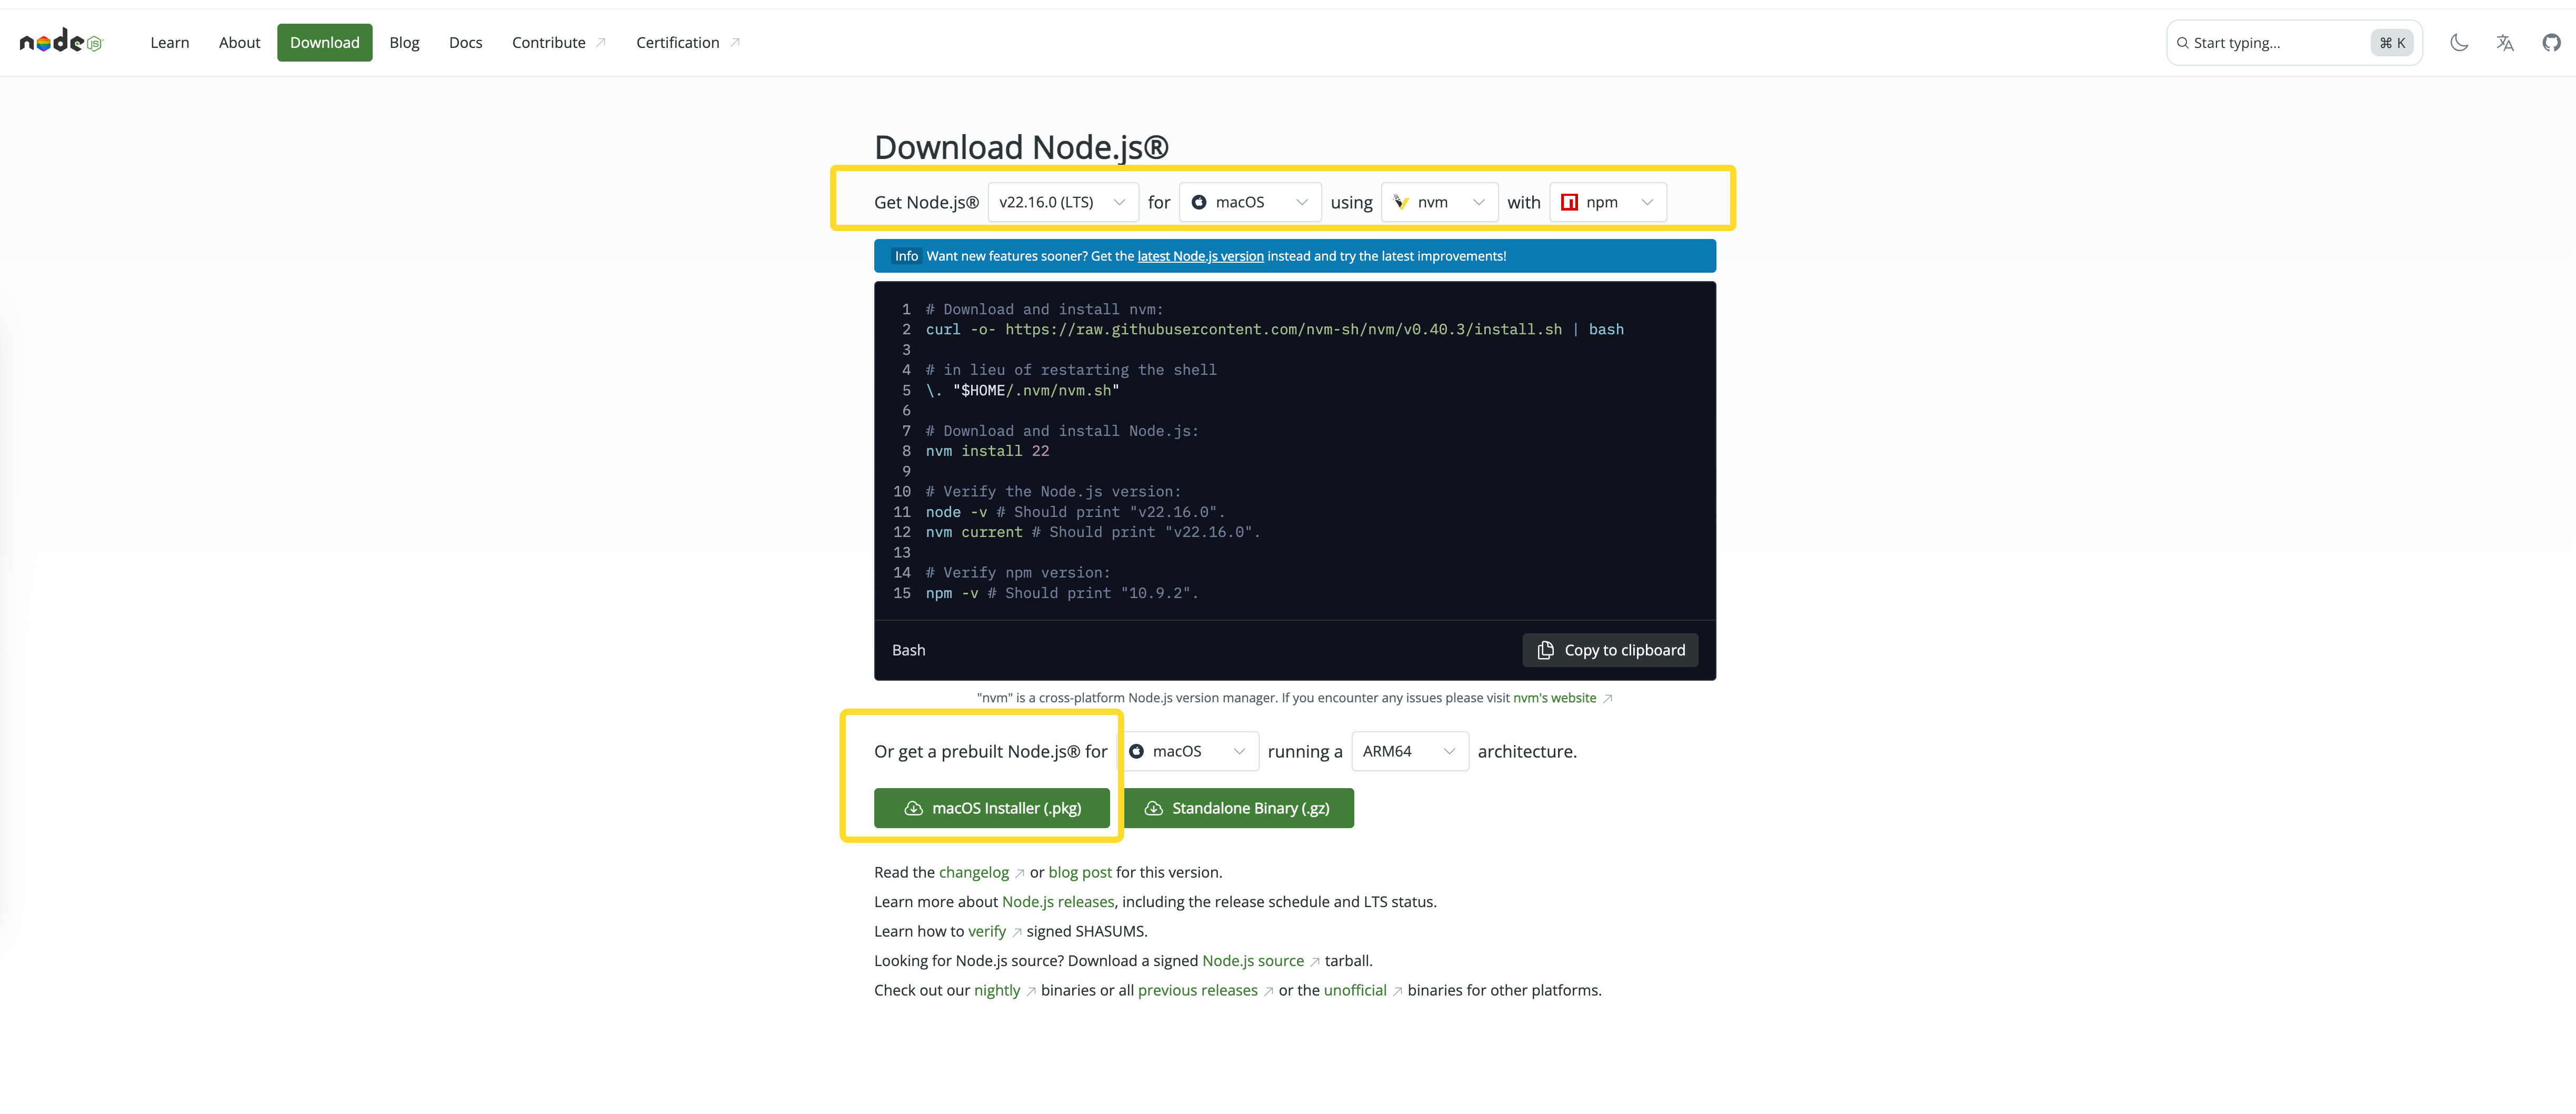Click the Info badge in banner
The height and width of the screenshot is (1114, 2576).
pyautogui.click(x=906, y=256)
